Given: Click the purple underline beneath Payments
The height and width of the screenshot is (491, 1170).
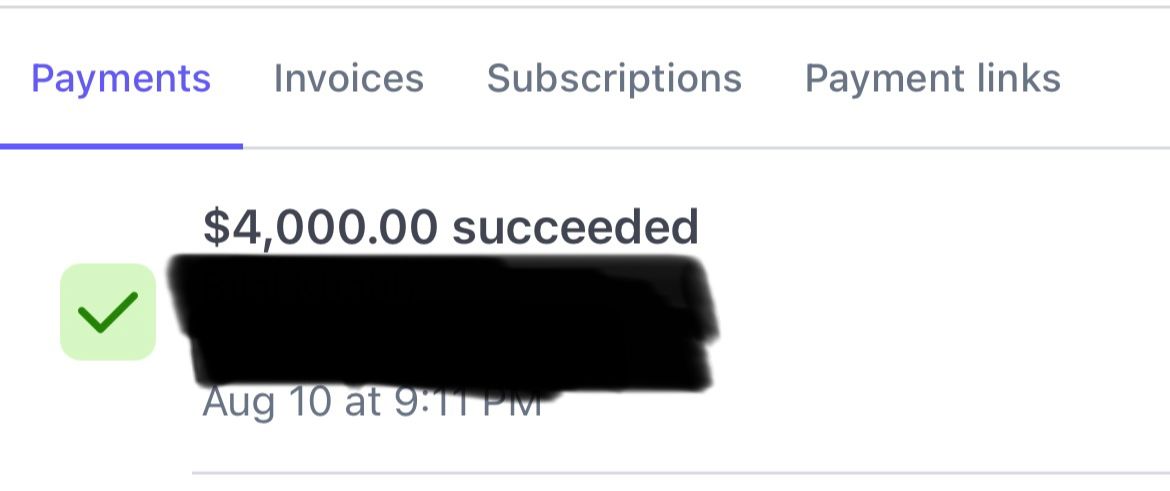Looking at the screenshot, I should (121, 146).
